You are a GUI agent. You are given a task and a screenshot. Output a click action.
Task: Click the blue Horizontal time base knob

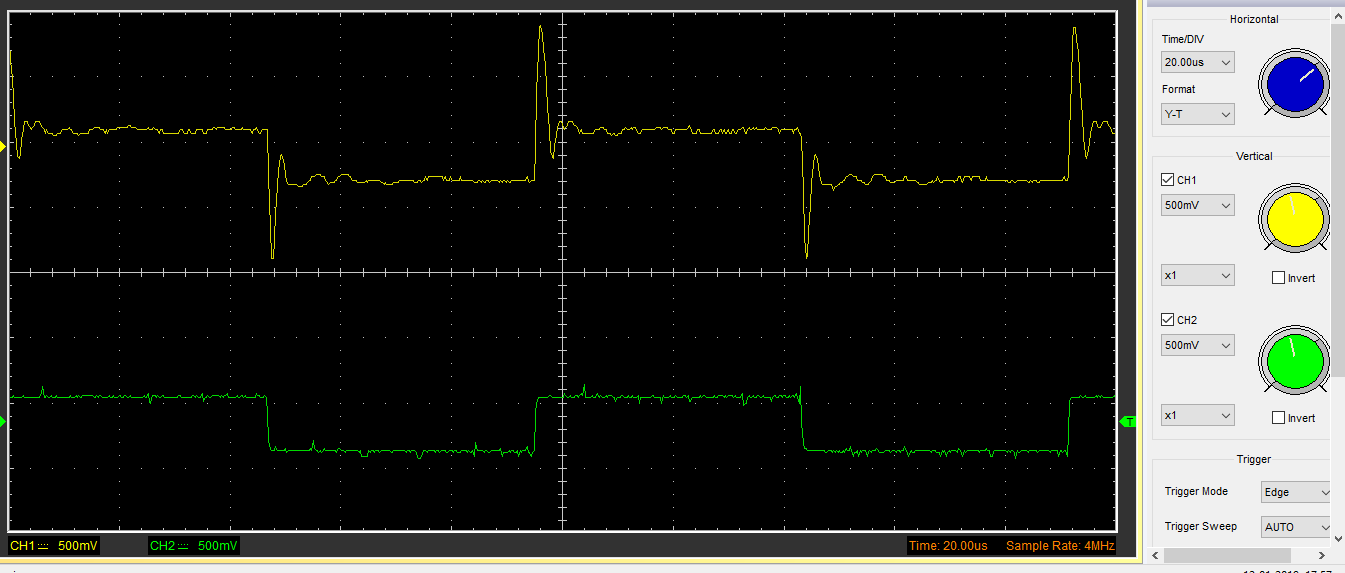[x=1295, y=84]
